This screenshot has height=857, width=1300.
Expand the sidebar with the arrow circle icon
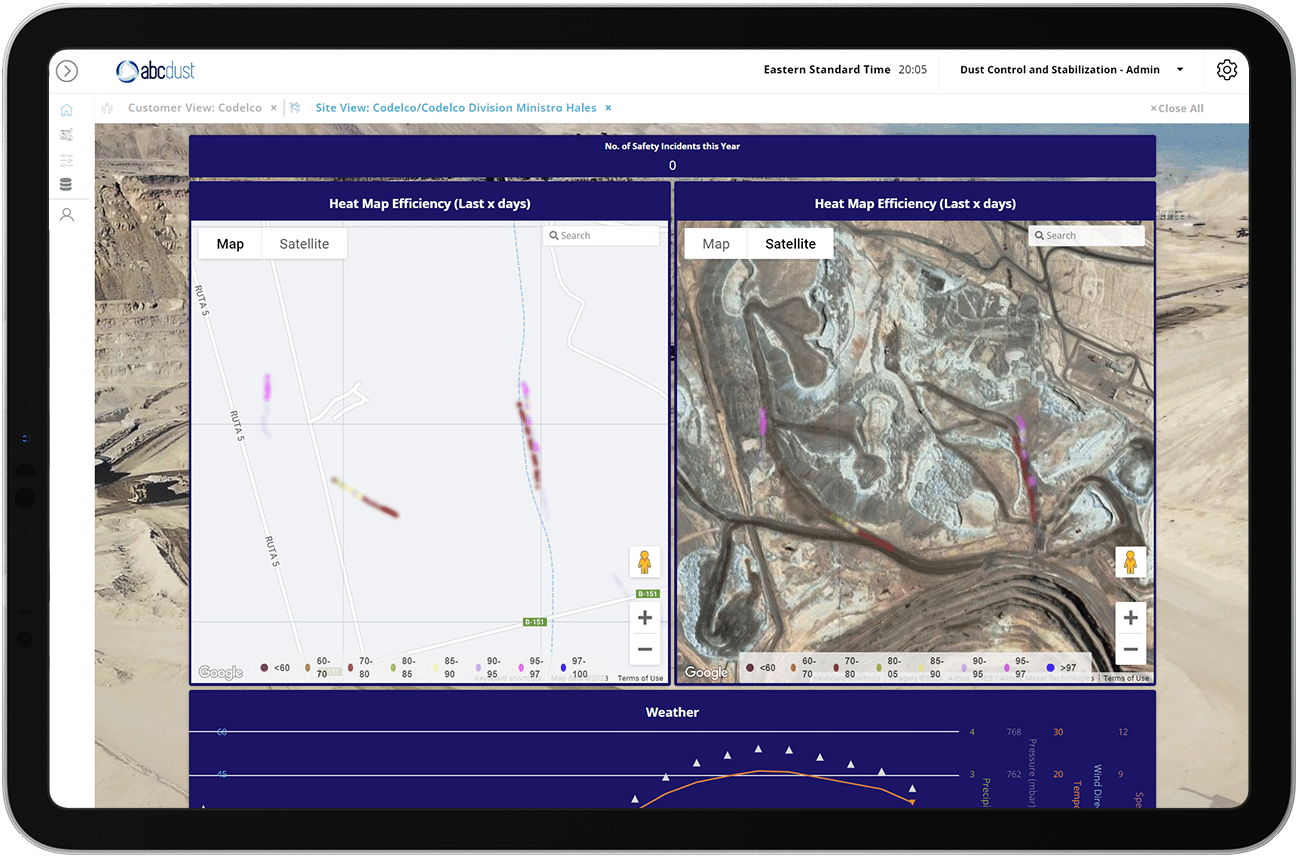[67, 71]
